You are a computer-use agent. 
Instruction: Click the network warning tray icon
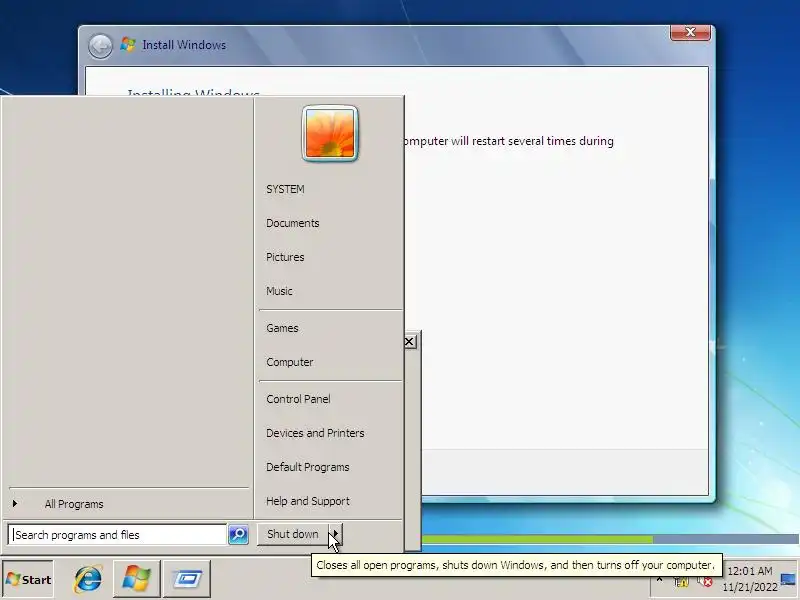pos(681,582)
